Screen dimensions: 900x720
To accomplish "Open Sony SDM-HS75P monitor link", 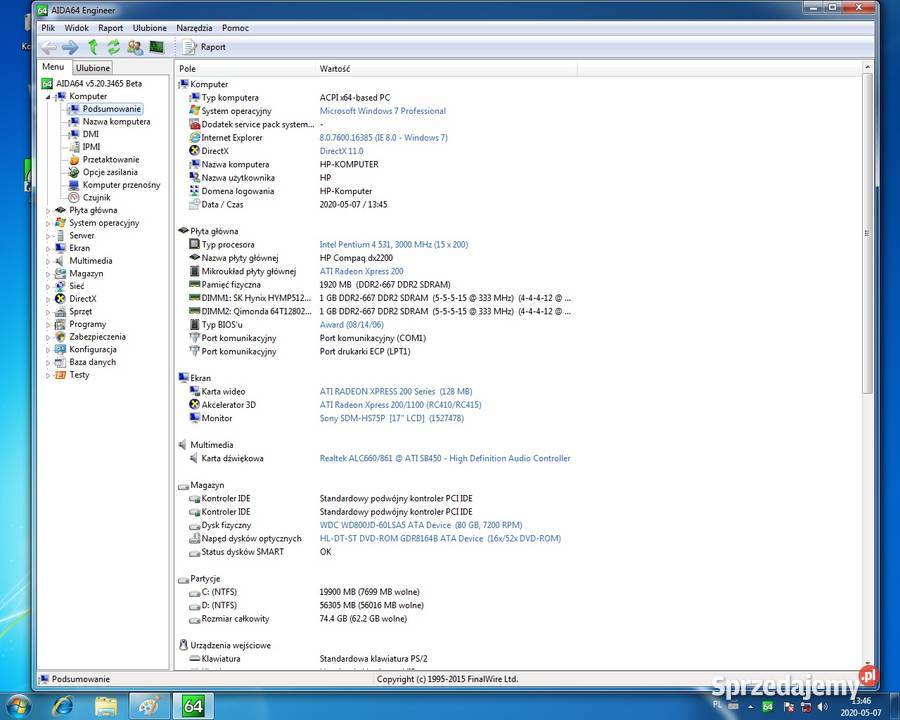I will pyautogui.click(x=391, y=418).
